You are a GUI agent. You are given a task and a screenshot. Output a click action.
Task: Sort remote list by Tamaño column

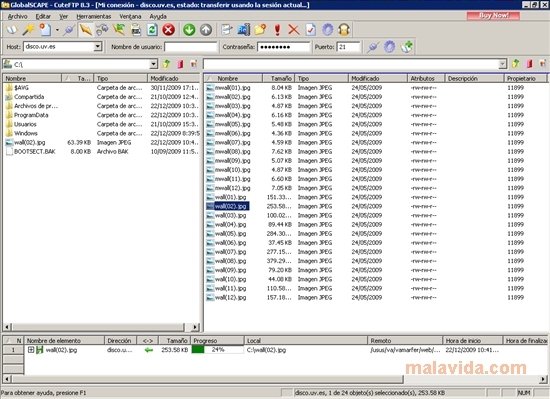pyautogui.click(x=279, y=78)
